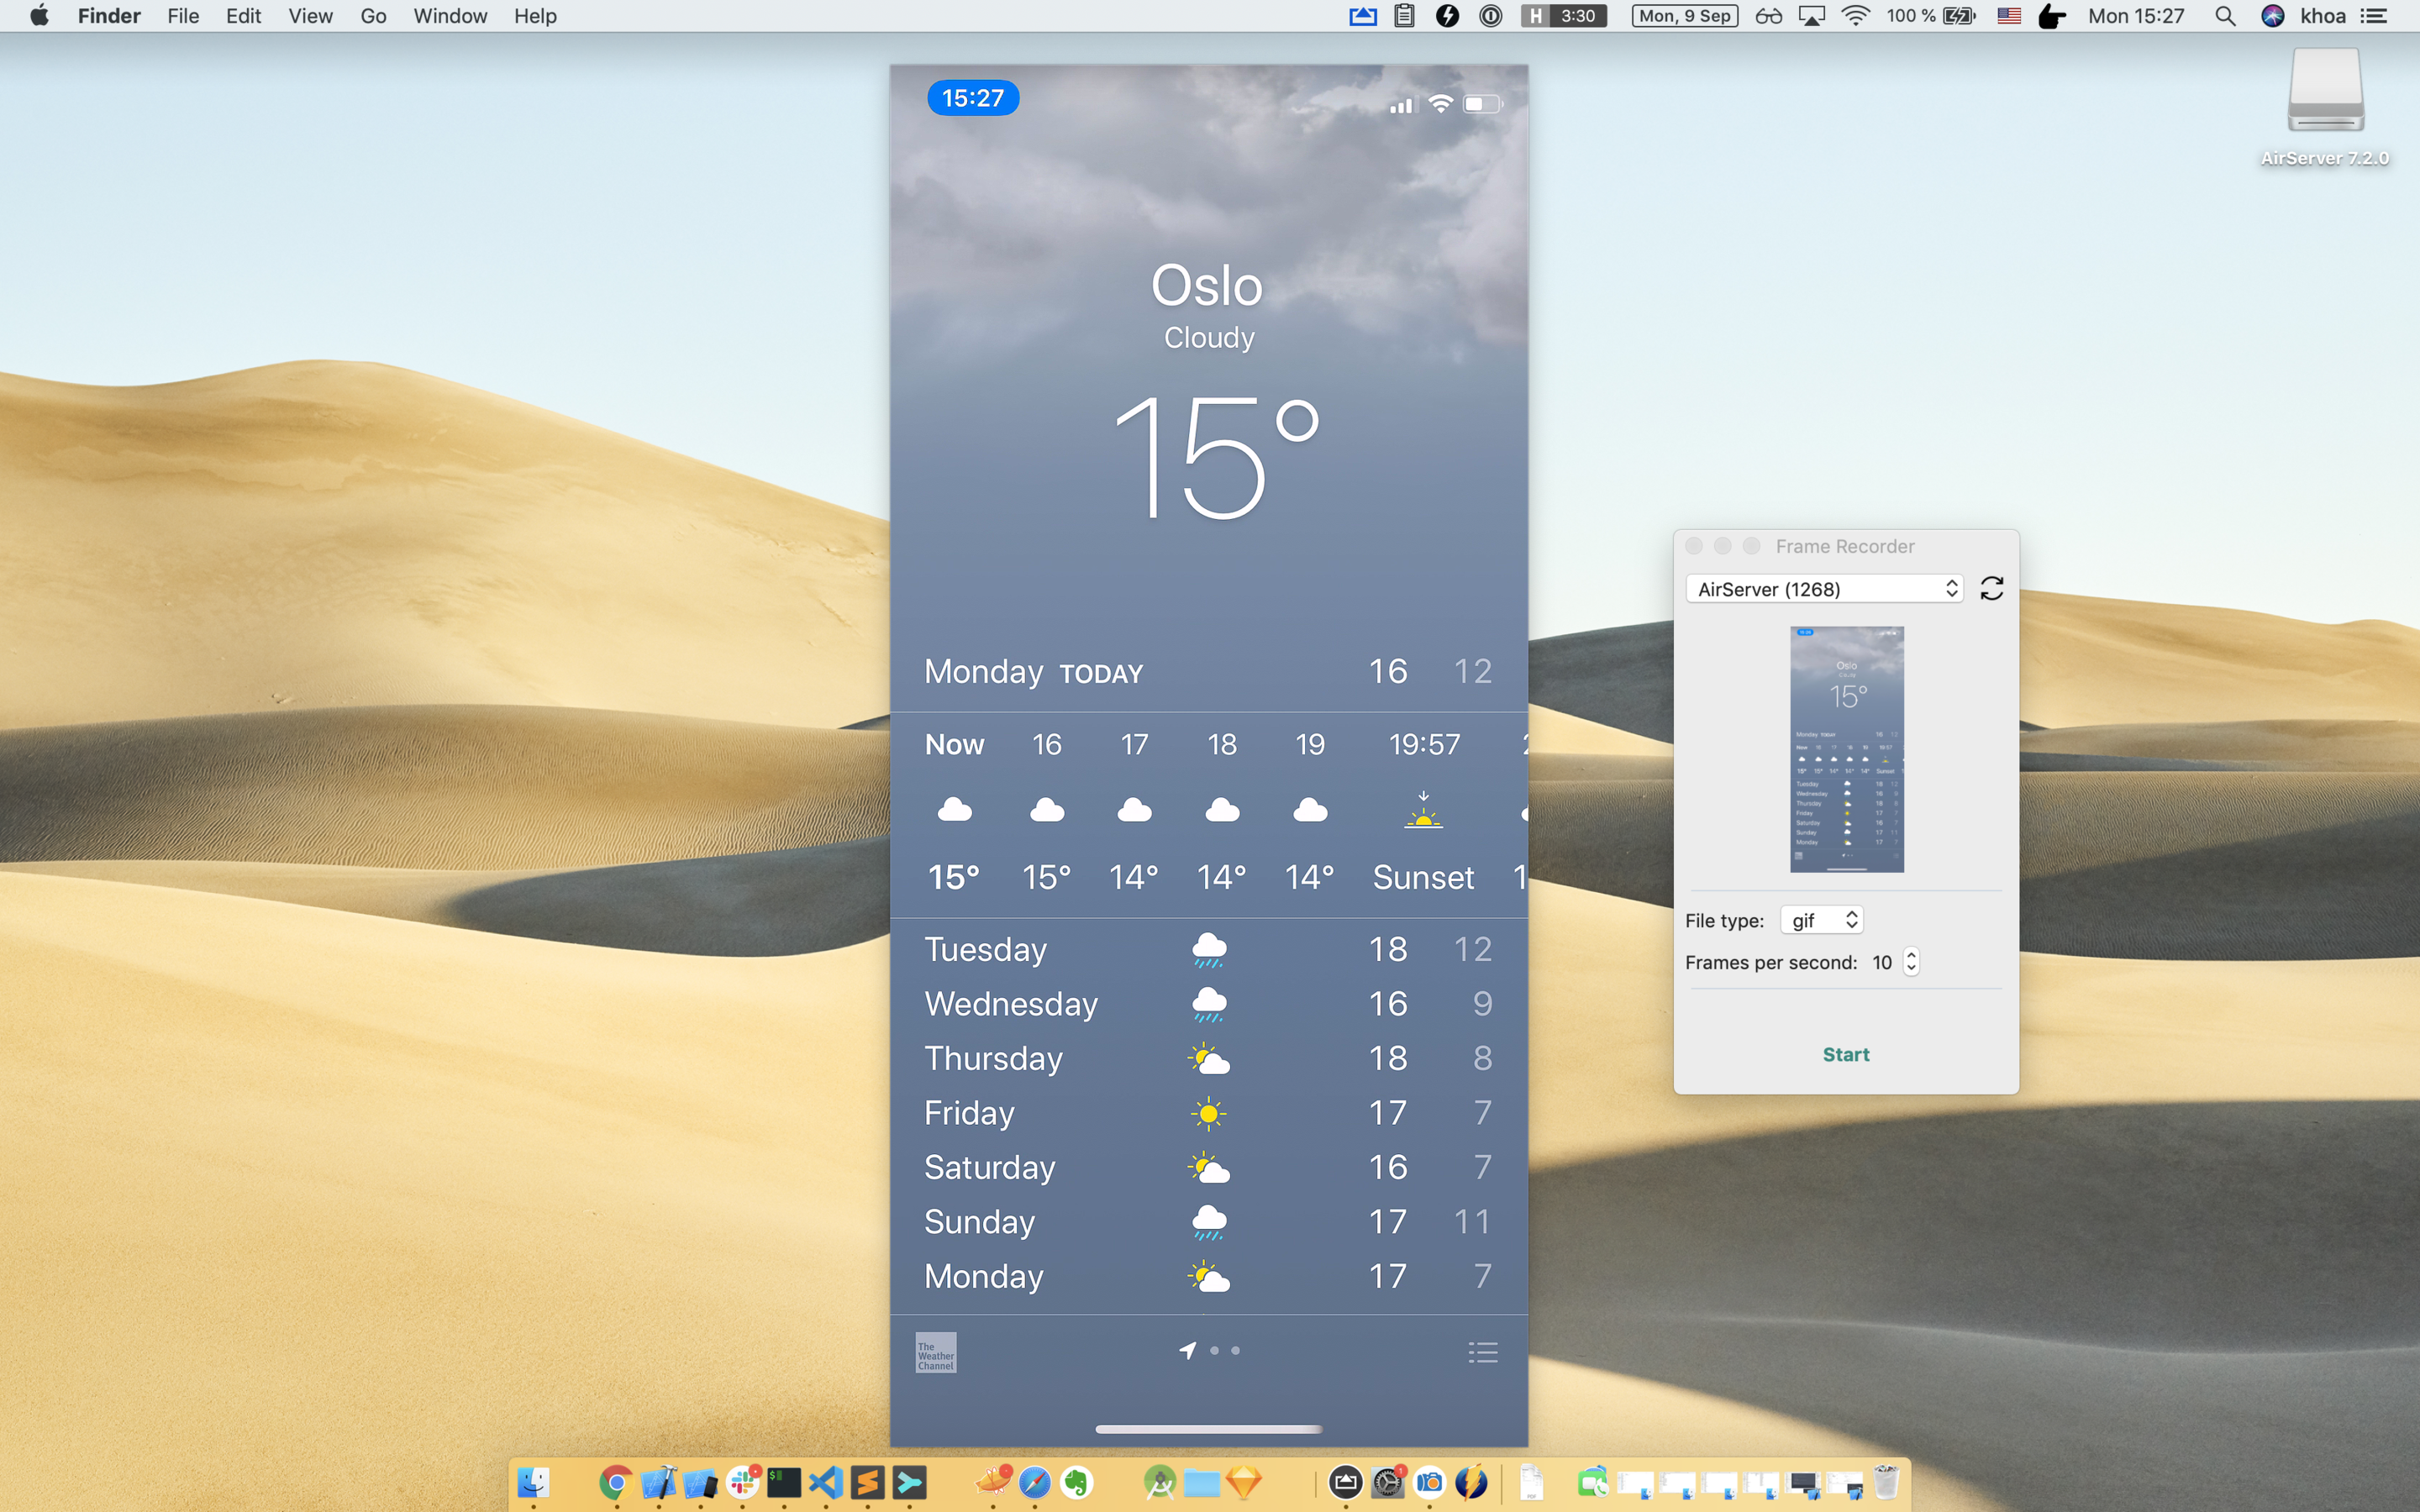
Task: Click the blue 15:27 time pill
Action: coord(972,98)
